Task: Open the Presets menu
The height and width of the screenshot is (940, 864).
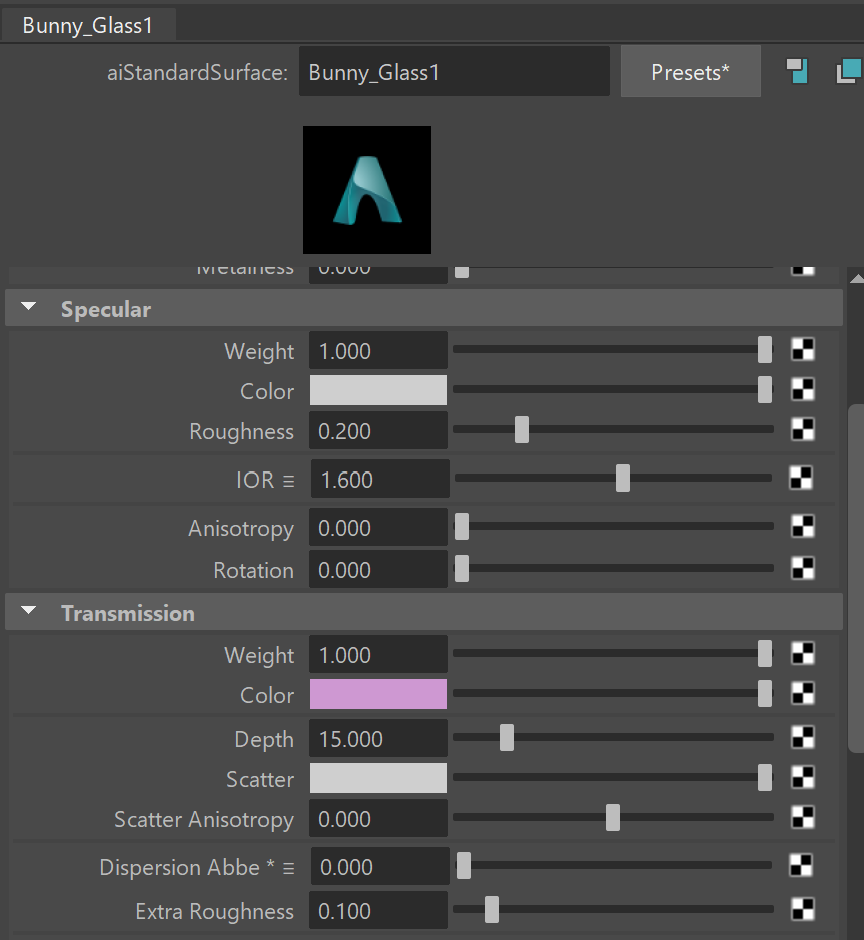Action: tap(690, 72)
